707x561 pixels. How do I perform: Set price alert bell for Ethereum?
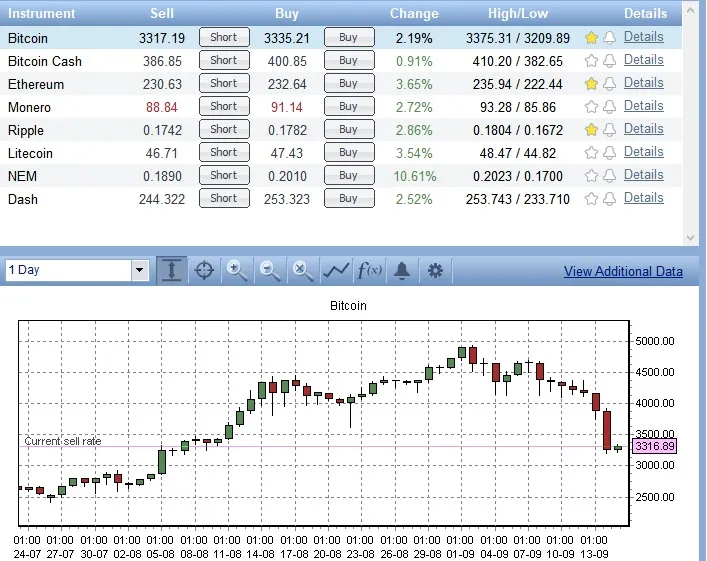point(610,84)
